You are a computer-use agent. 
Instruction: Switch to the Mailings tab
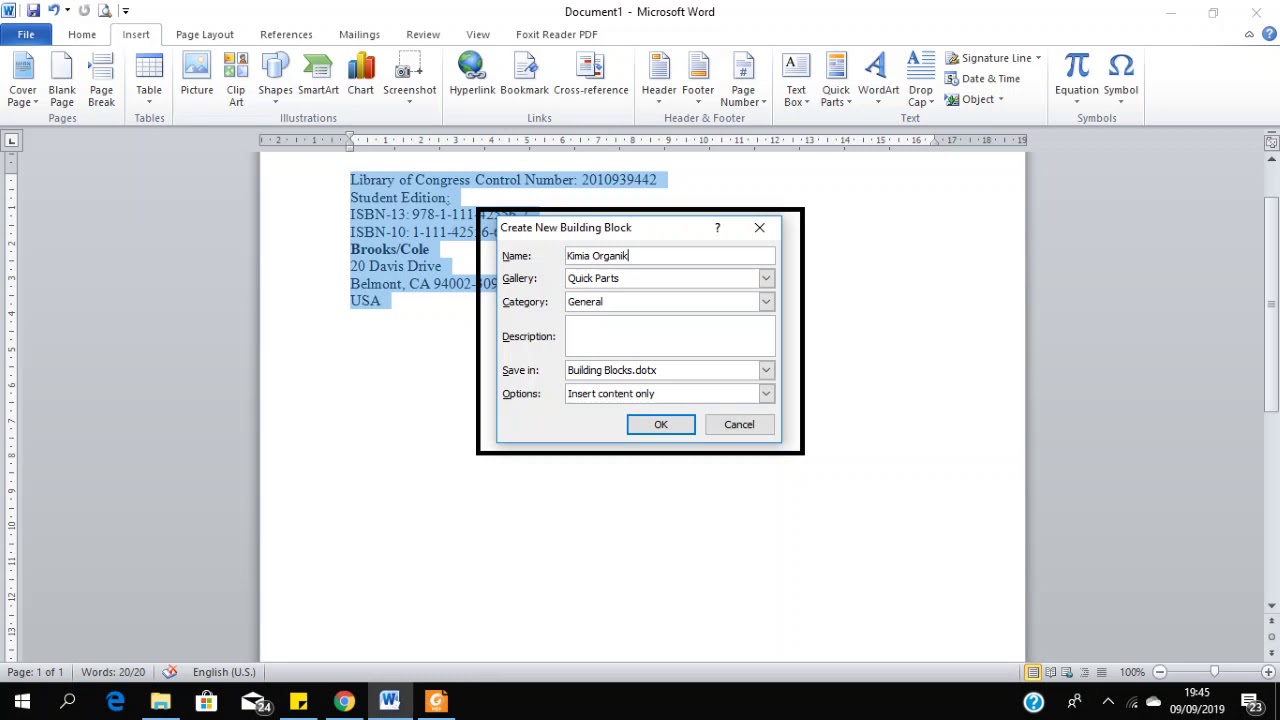[359, 35]
